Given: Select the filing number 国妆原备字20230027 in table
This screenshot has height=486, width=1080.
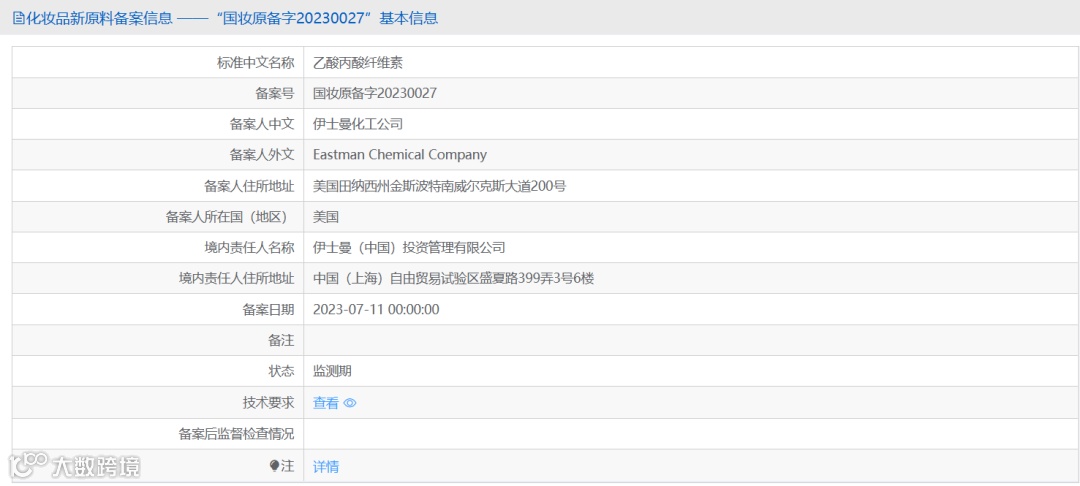Looking at the screenshot, I should pyautogui.click(x=375, y=94).
